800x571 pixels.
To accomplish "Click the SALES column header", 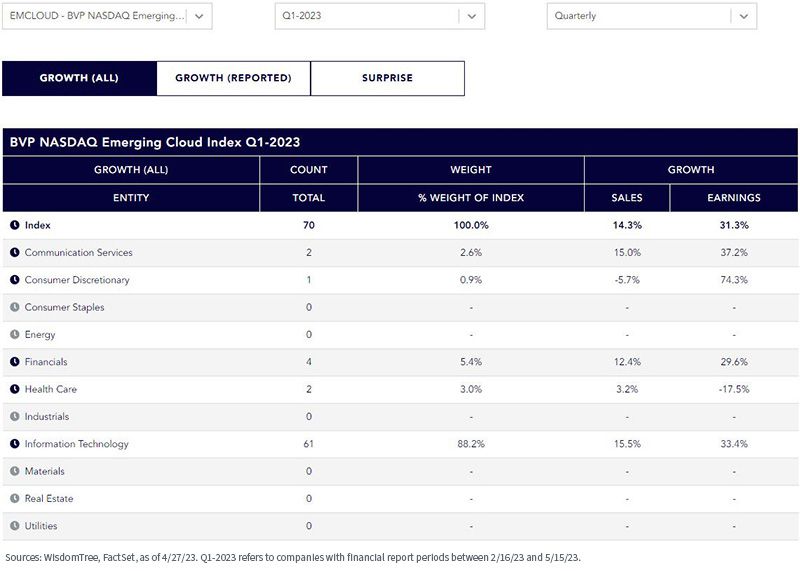I will point(627,198).
